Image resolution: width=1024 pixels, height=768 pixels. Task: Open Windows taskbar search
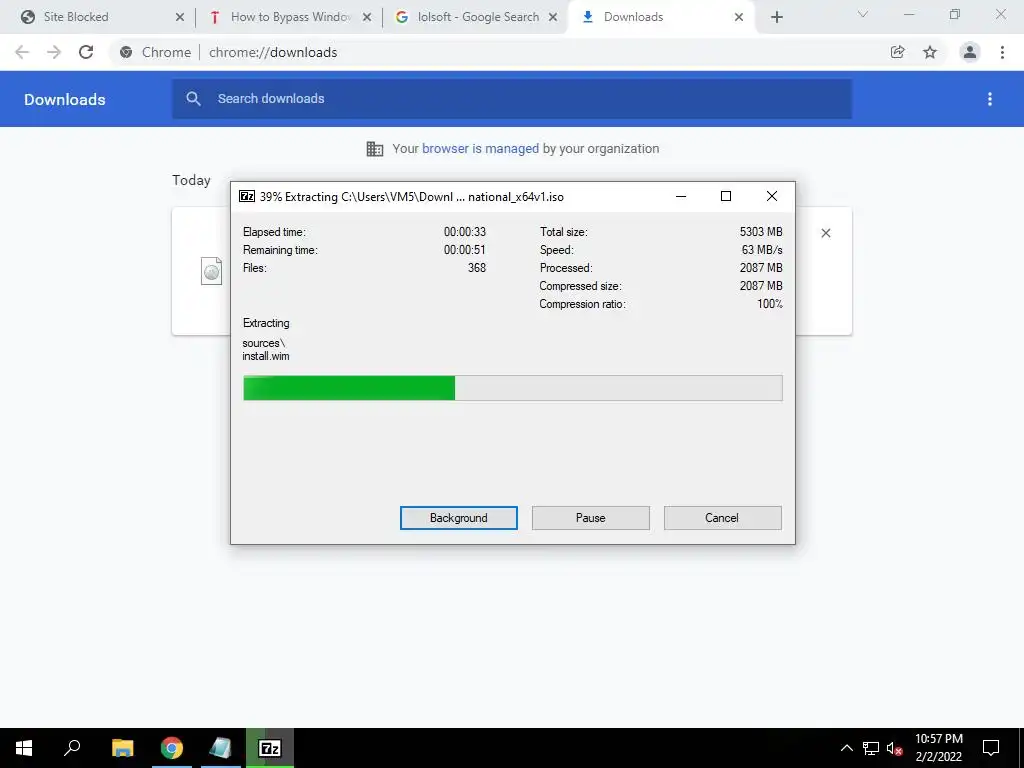72,748
